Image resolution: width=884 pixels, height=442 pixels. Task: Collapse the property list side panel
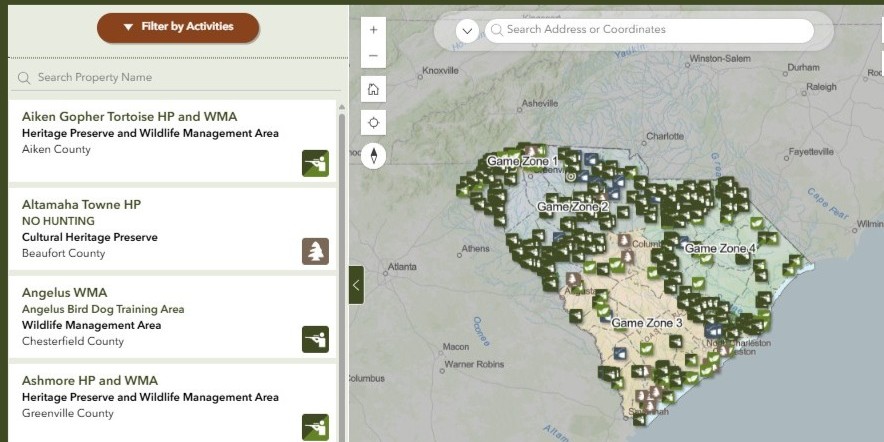click(355, 285)
